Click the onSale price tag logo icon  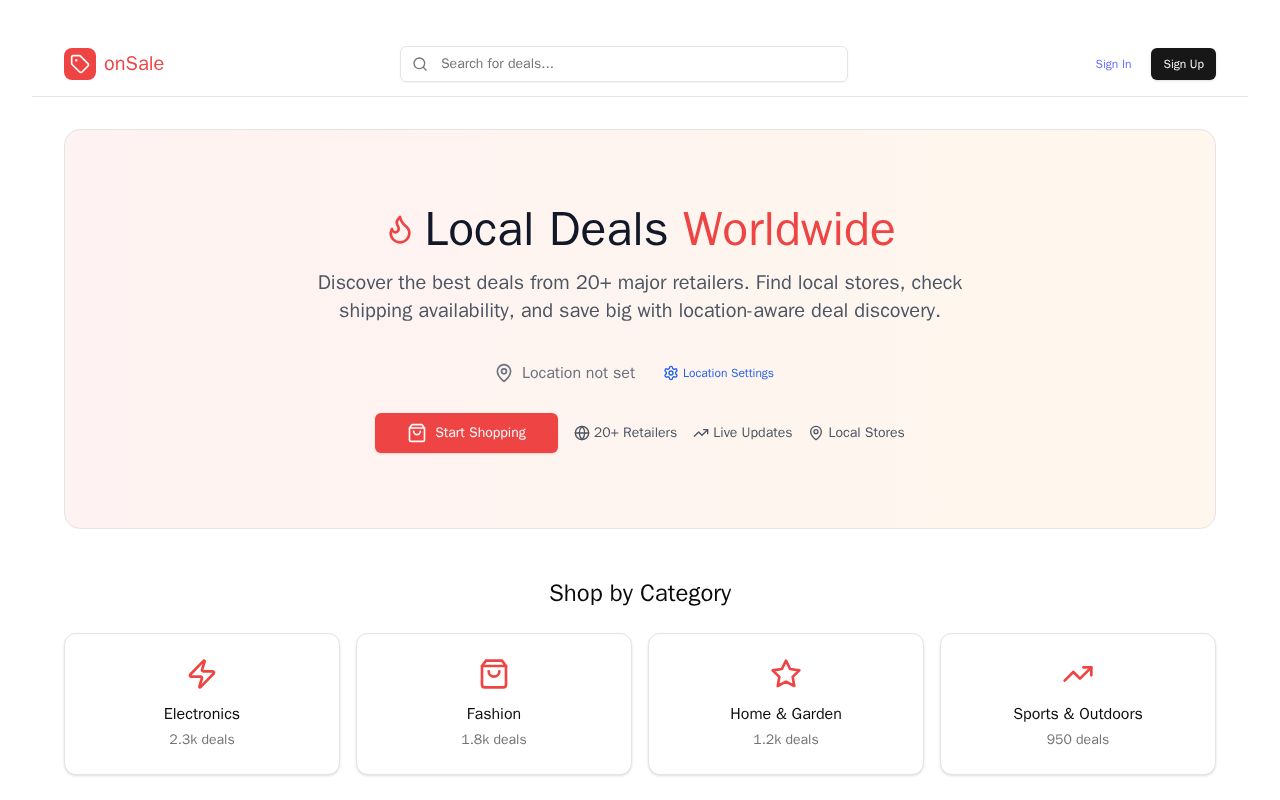pyautogui.click(x=80, y=64)
